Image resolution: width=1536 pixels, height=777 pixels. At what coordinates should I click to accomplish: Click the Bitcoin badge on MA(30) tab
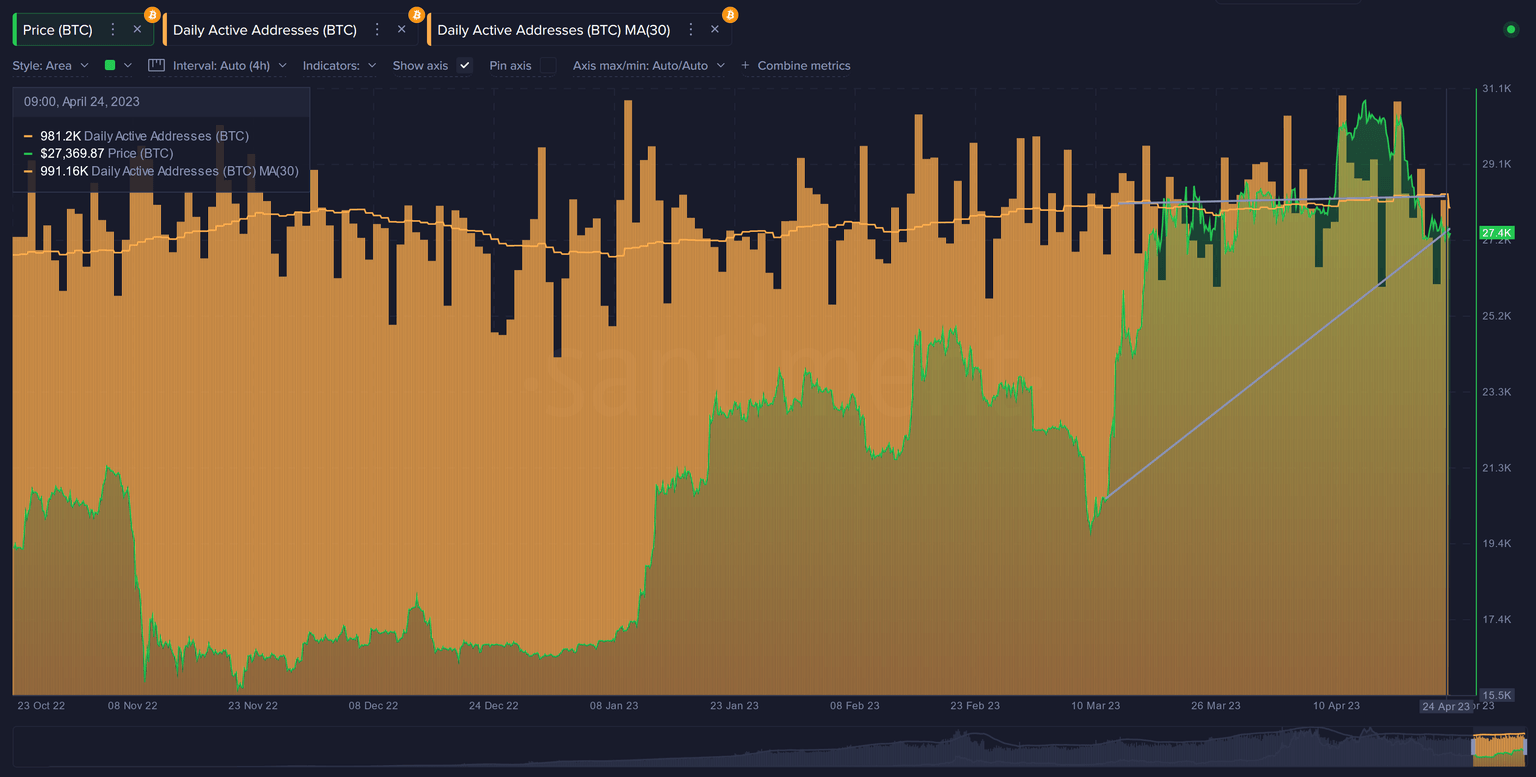(729, 15)
